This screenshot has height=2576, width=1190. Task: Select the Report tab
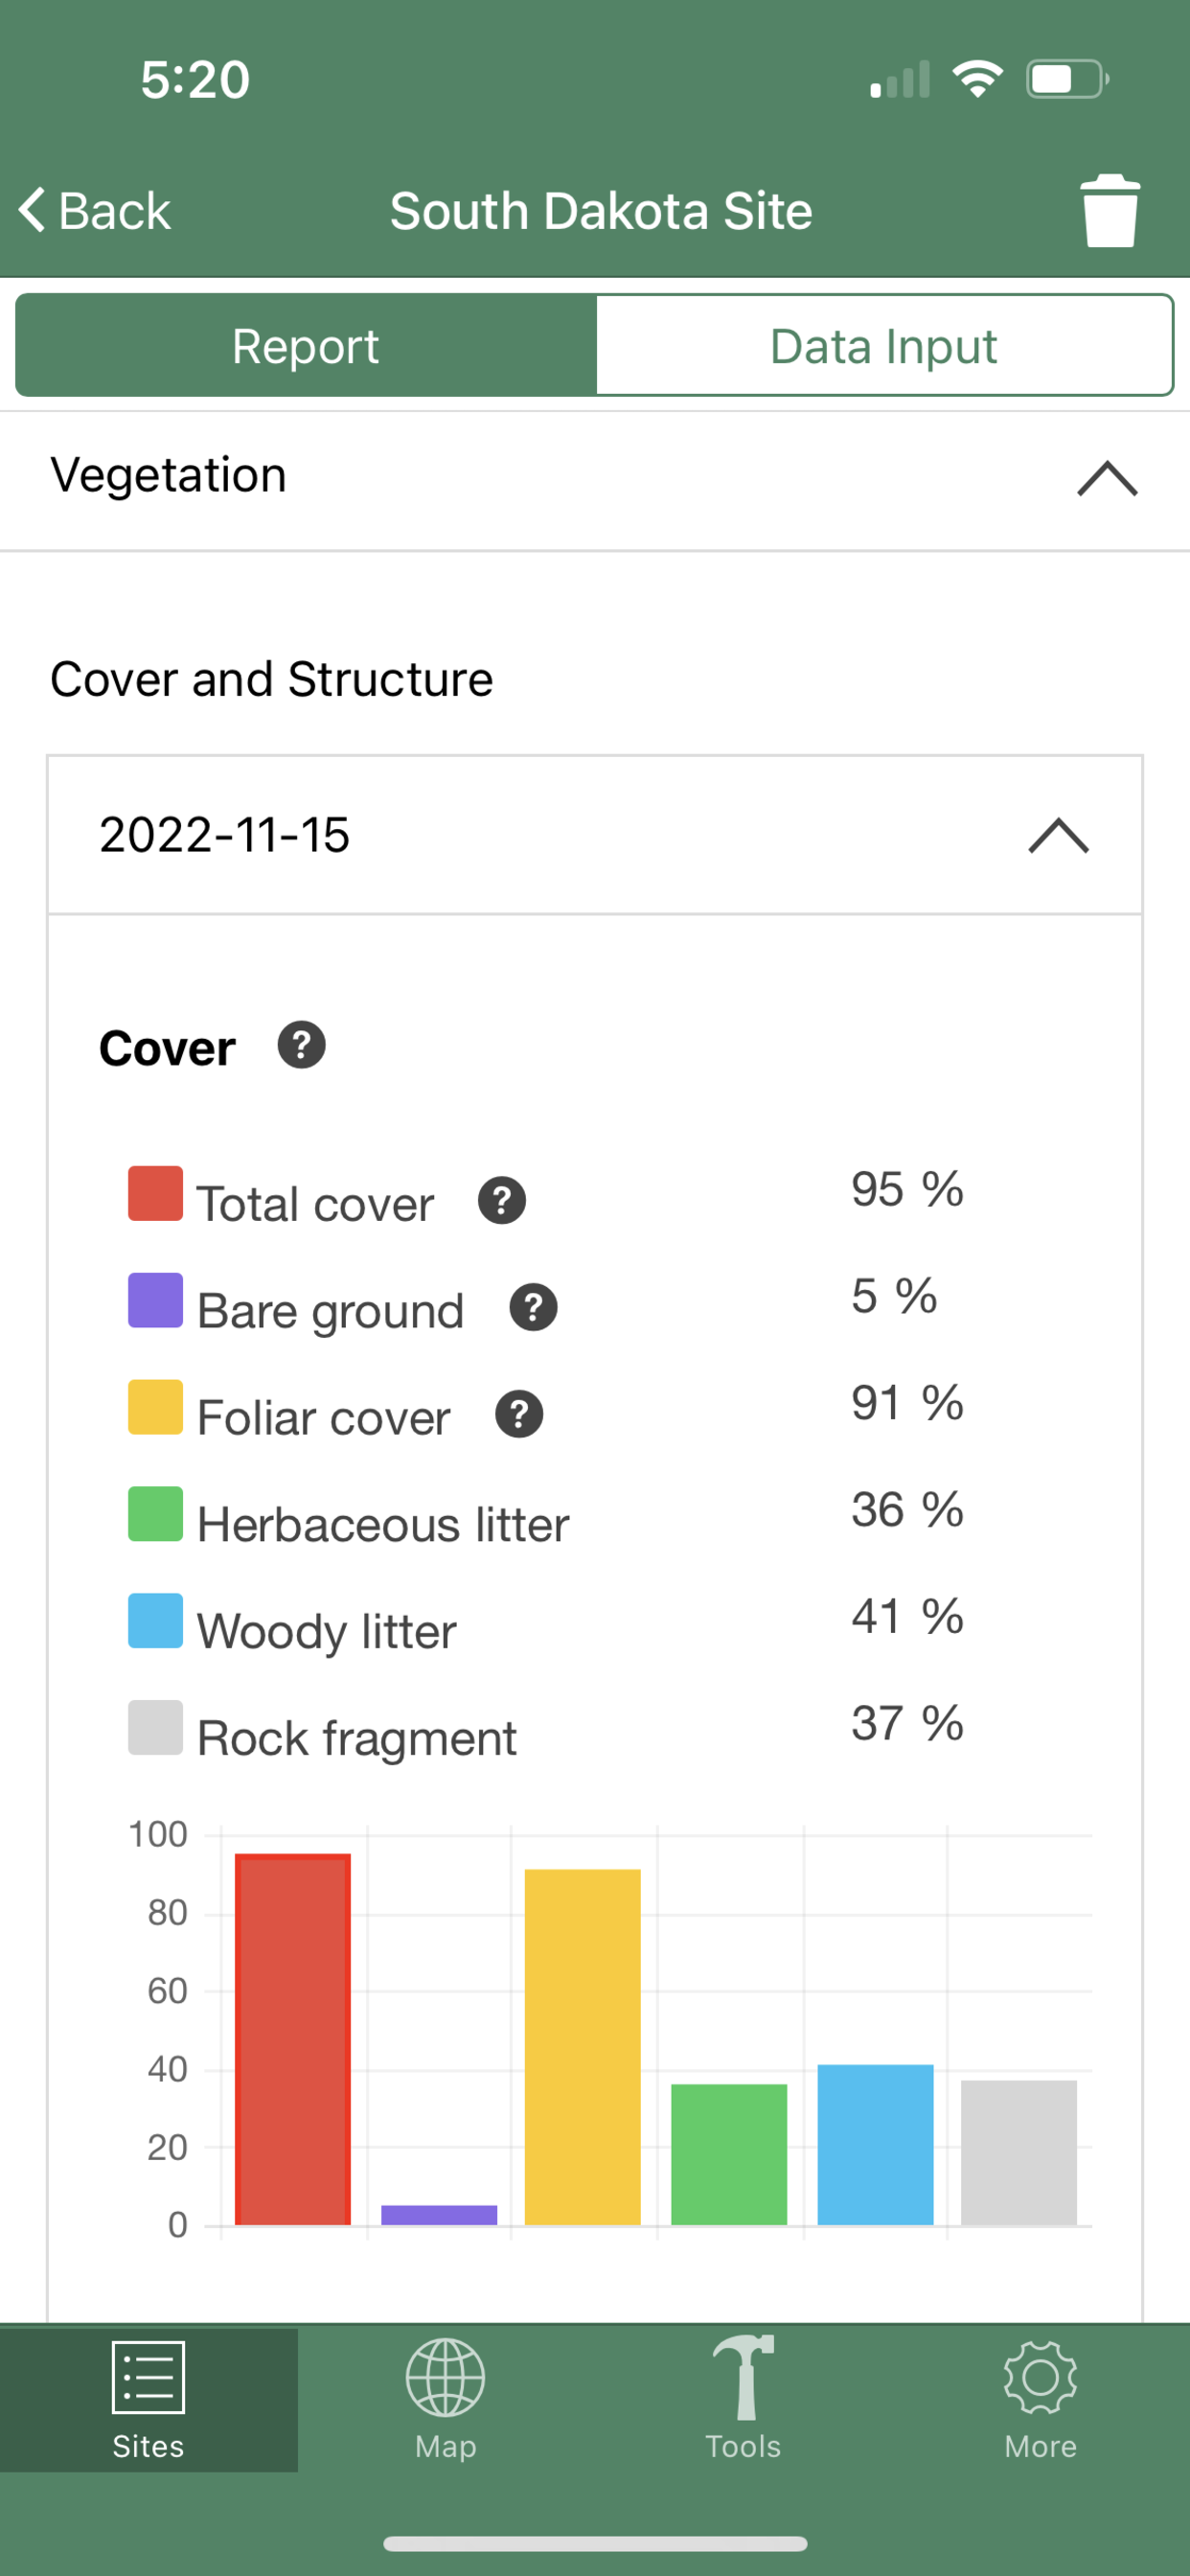point(306,345)
